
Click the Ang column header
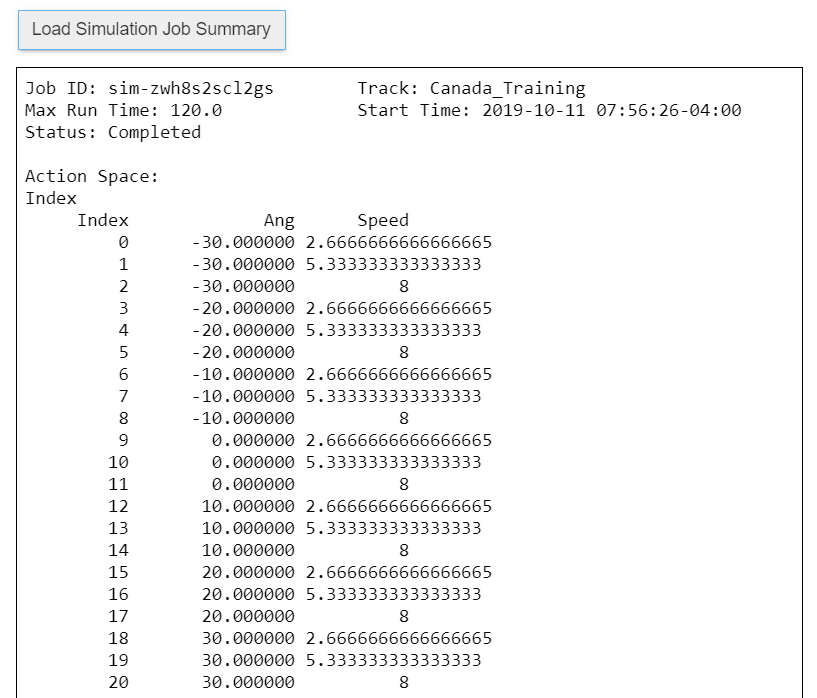click(x=279, y=221)
